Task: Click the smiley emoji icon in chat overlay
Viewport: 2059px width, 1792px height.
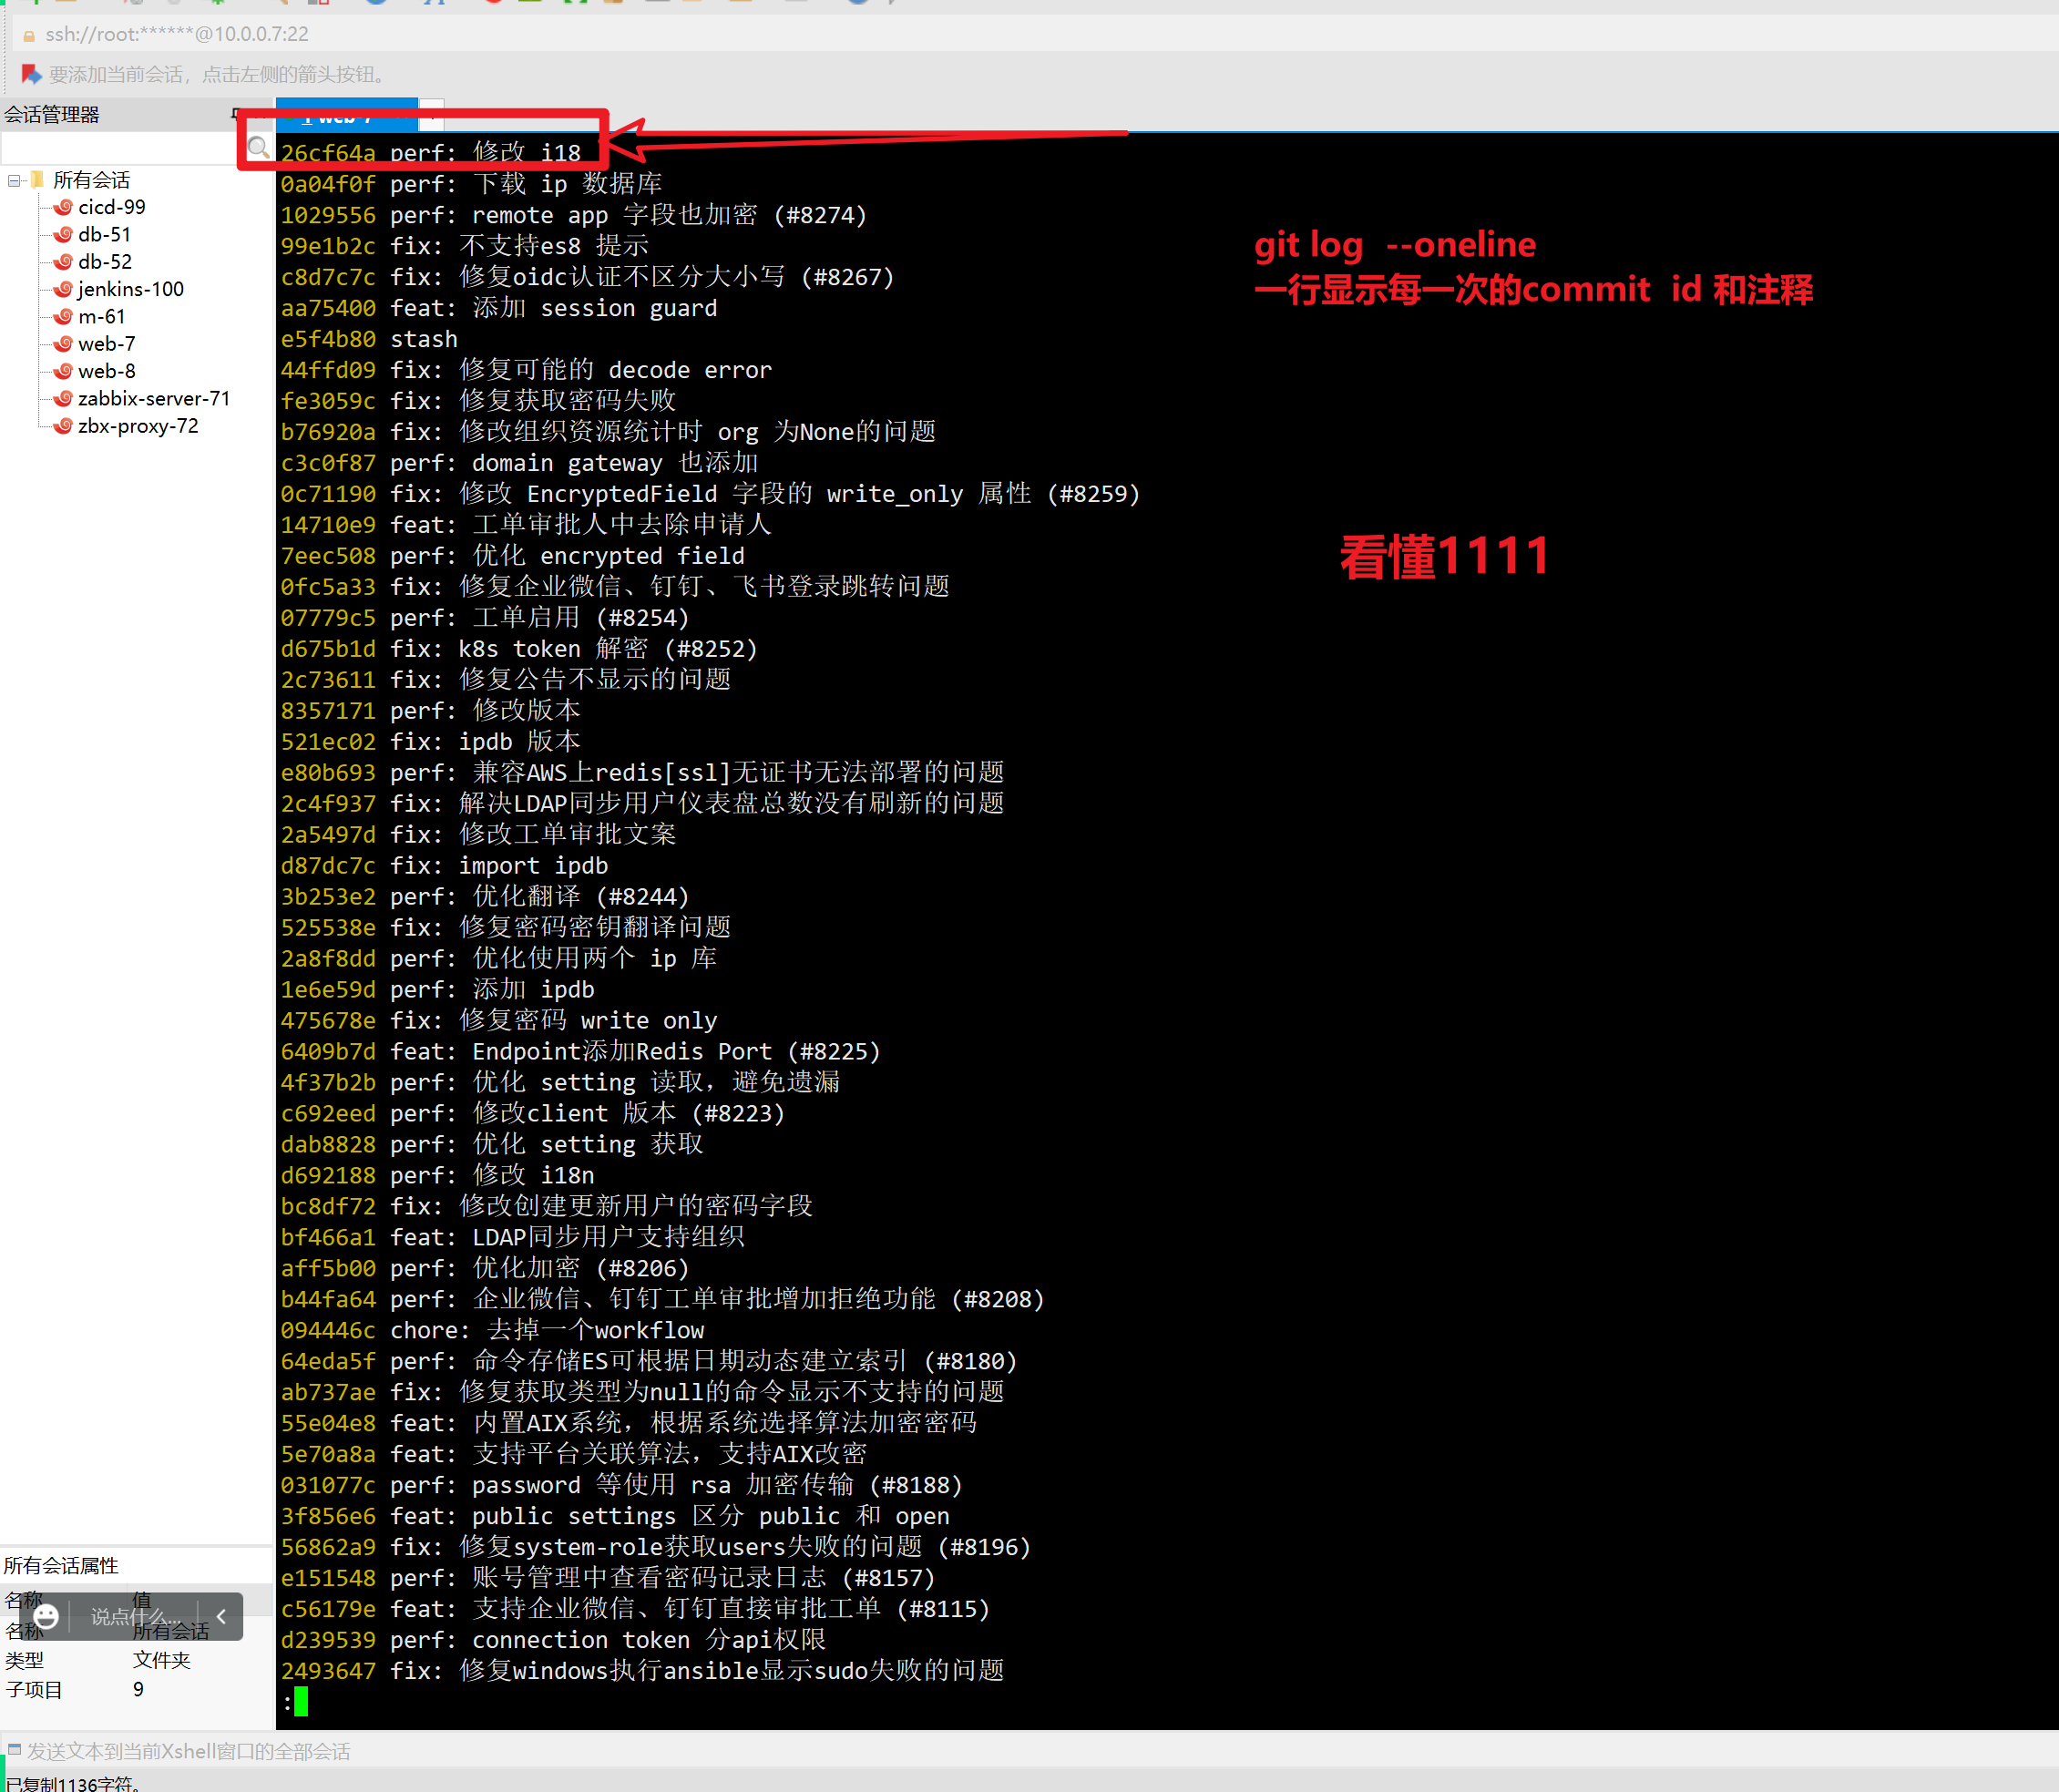Action: (46, 1616)
